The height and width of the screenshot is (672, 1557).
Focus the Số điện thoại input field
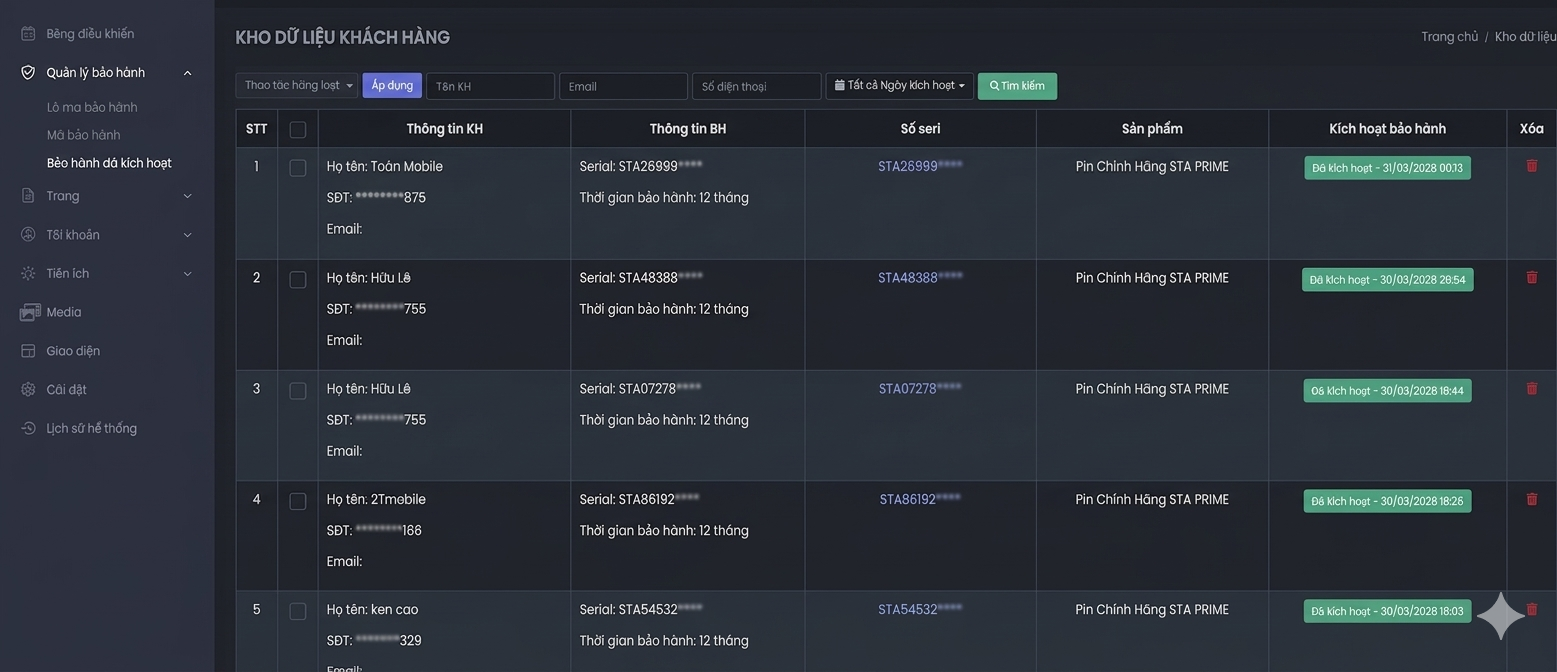(756, 86)
